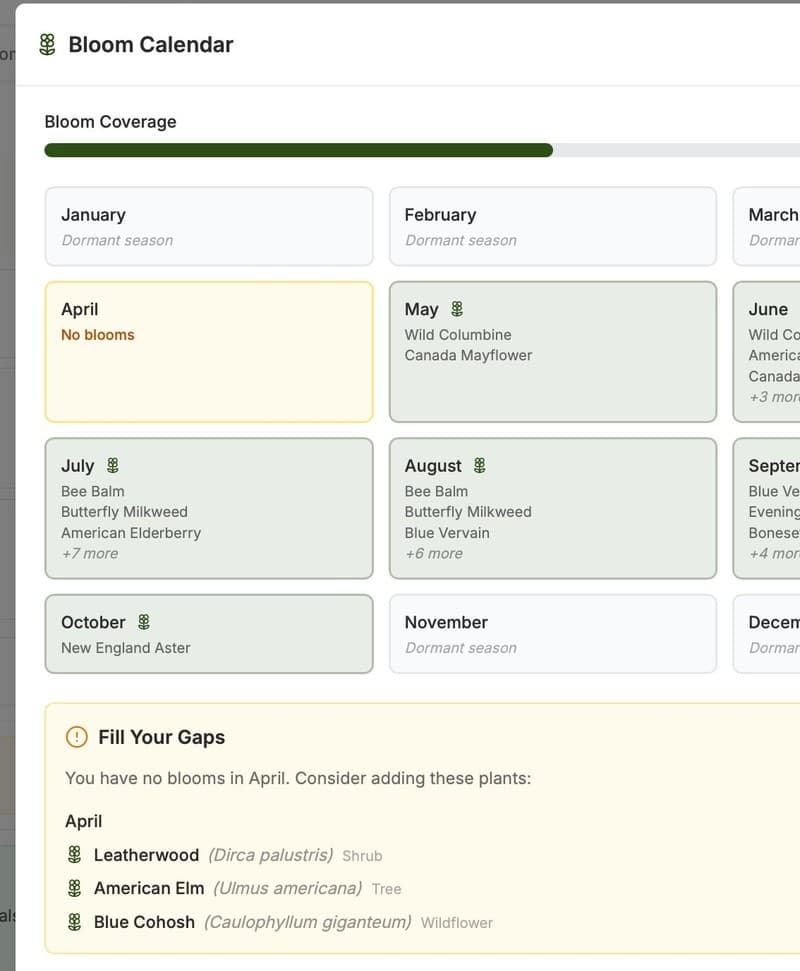Click the bloom icon next to October
This screenshot has width=800, height=971.
coord(145,621)
